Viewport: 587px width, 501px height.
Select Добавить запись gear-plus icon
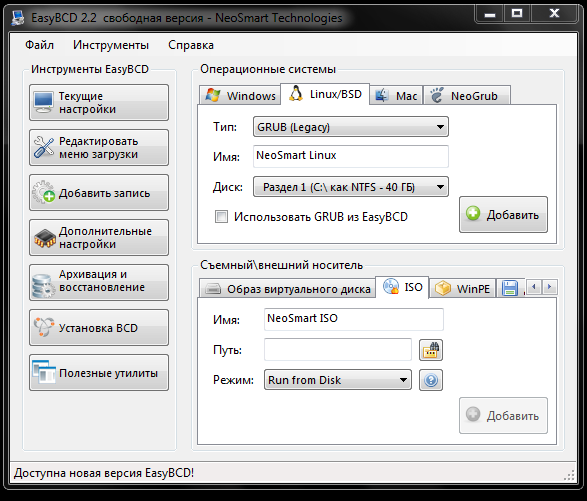click(43, 192)
